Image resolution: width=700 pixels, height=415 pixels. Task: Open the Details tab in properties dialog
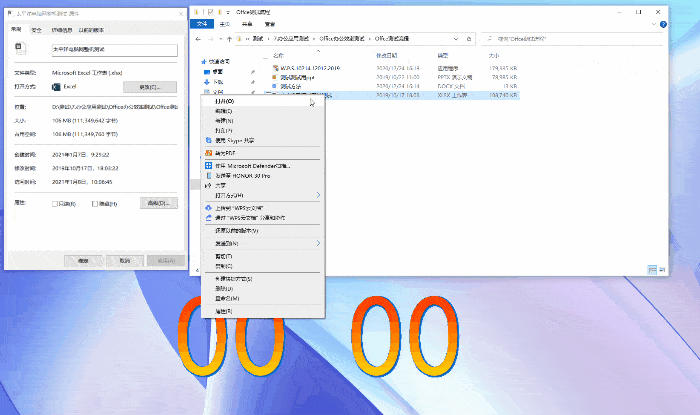[62, 30]
